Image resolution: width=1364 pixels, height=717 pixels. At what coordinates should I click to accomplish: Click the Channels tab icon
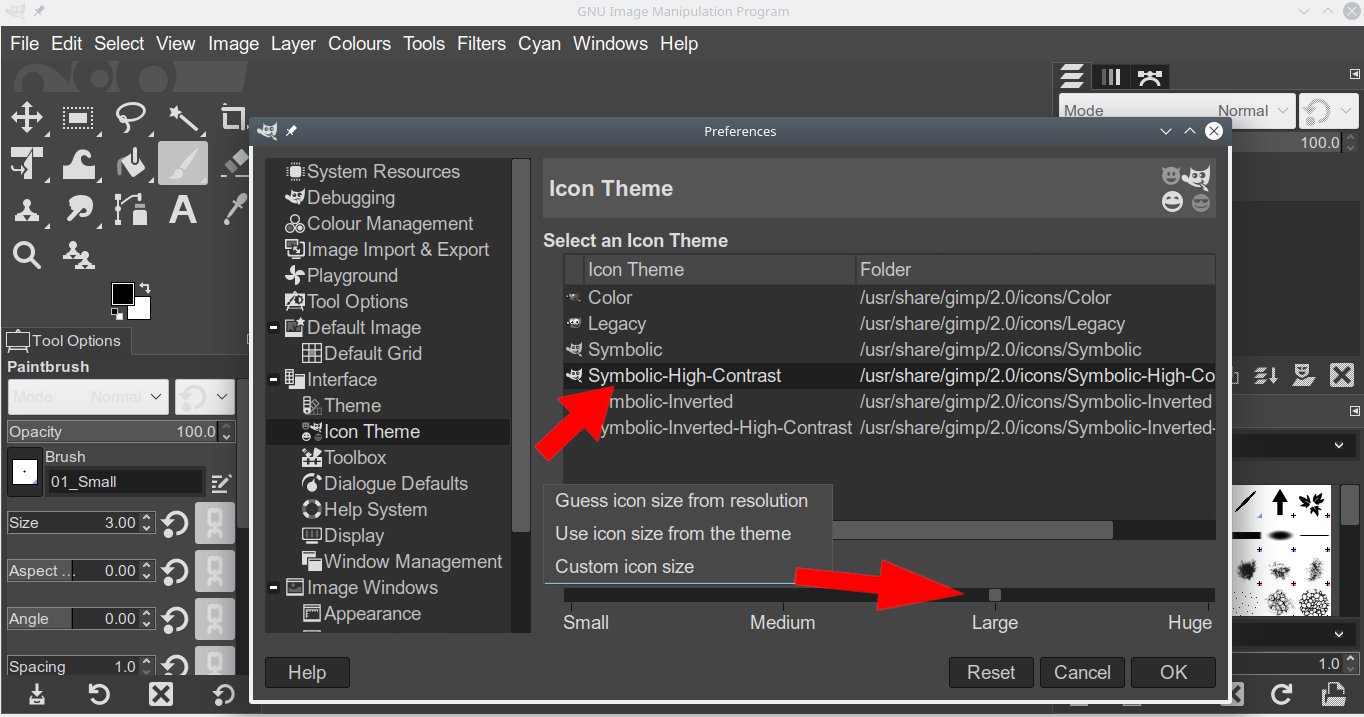click(x=1111, y=77)
